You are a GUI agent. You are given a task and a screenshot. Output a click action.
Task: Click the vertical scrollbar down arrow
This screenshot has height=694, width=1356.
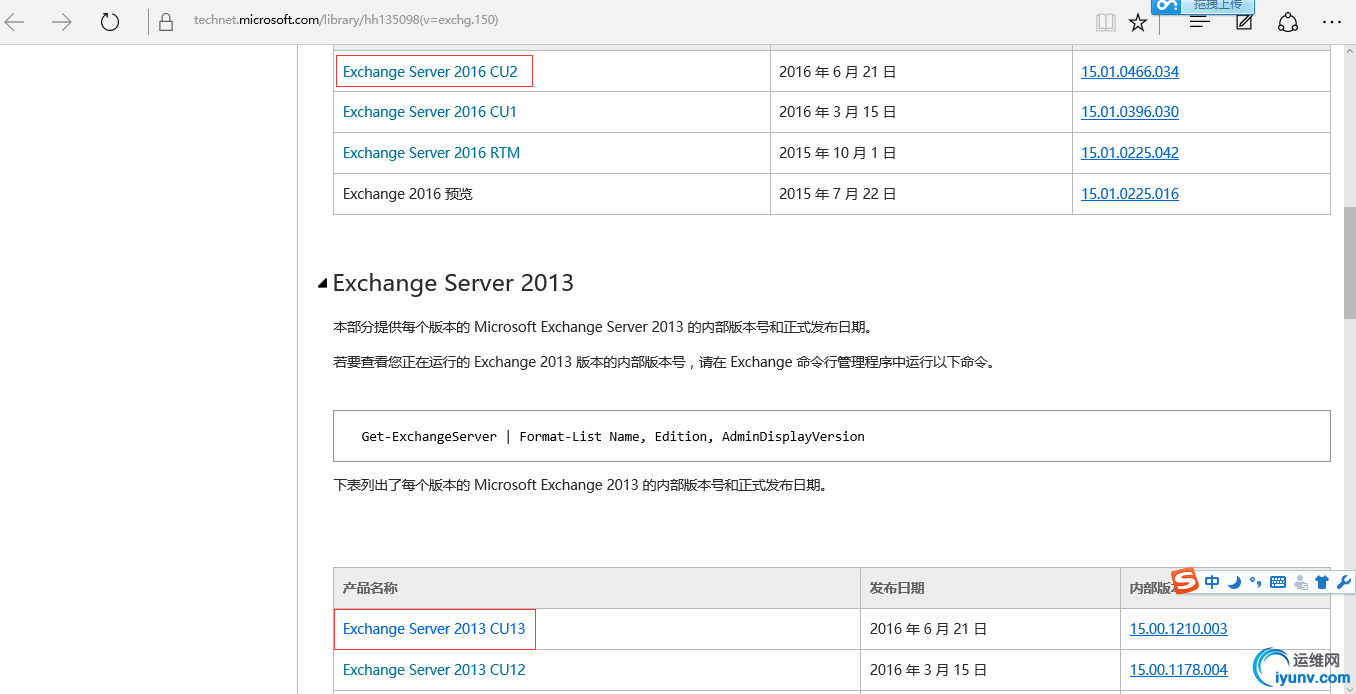tap(1349, 686)
